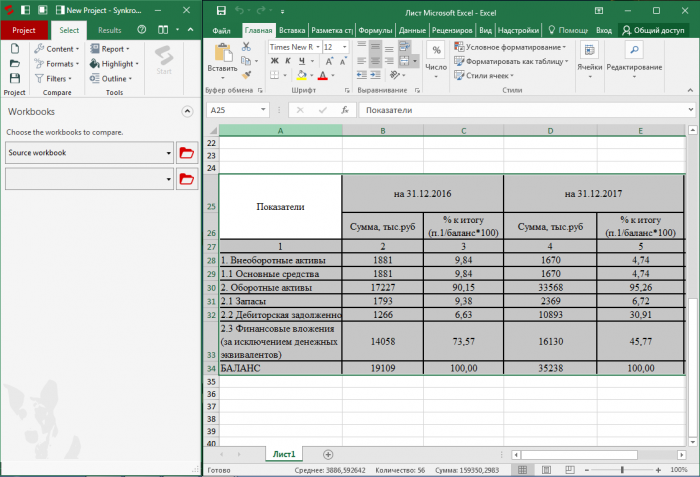Click the New project page icon
Screen dimensions: 700x477
pyautogui.click(x=14, y=48)
